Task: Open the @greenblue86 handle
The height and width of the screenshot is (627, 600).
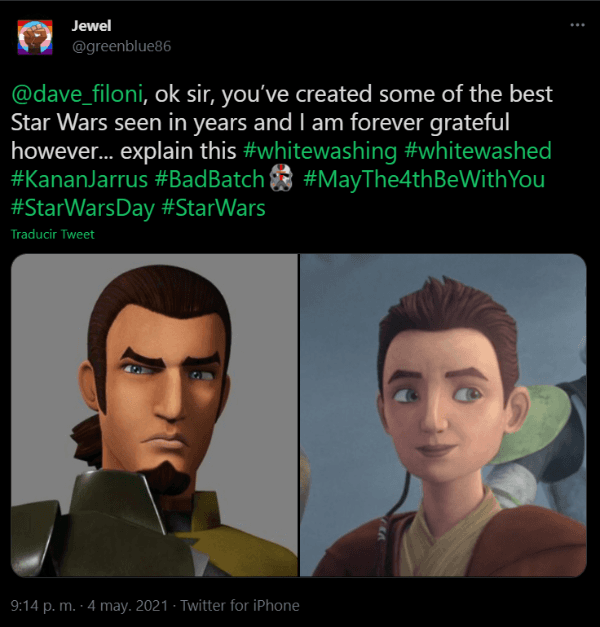Action: click(x=121, y=46)
